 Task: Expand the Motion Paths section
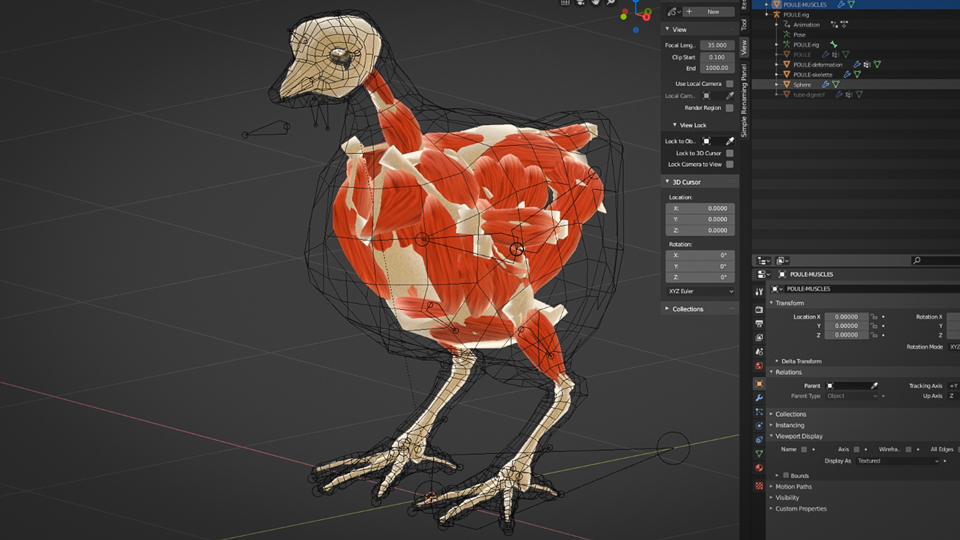coord(771,487)
